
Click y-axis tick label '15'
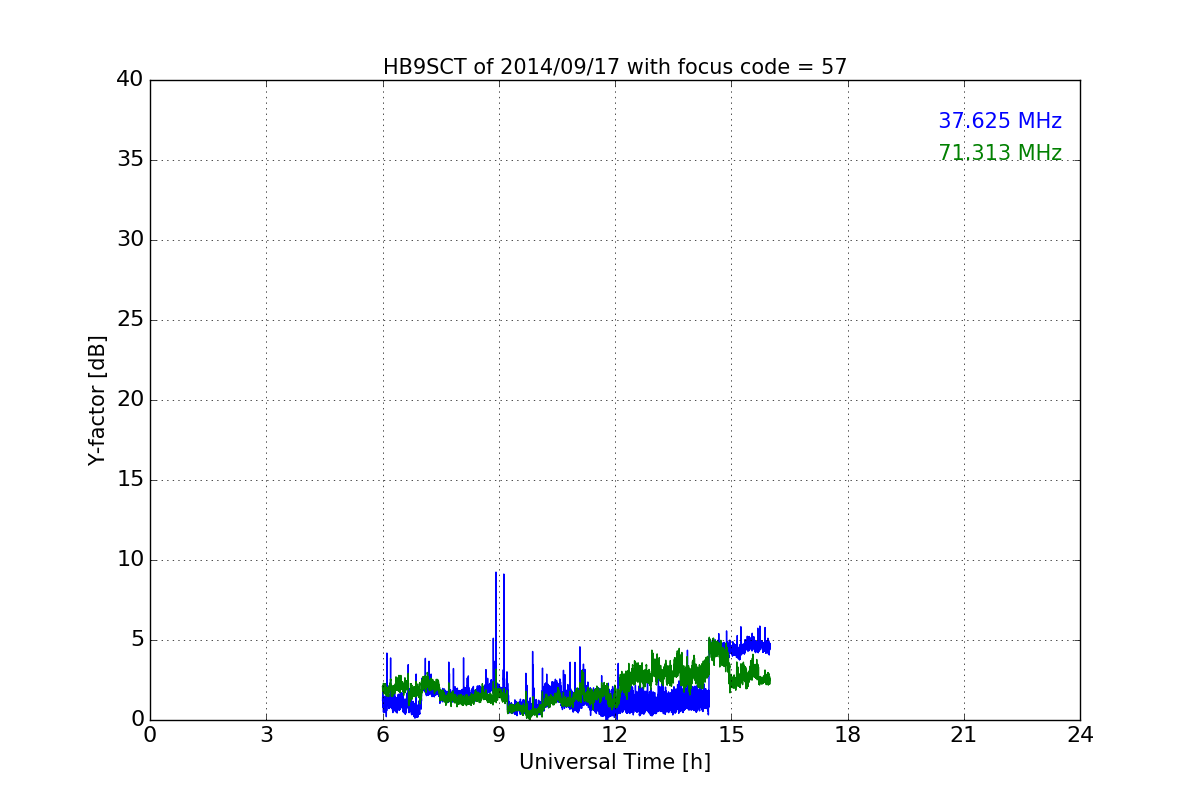(x=130, y=480)
